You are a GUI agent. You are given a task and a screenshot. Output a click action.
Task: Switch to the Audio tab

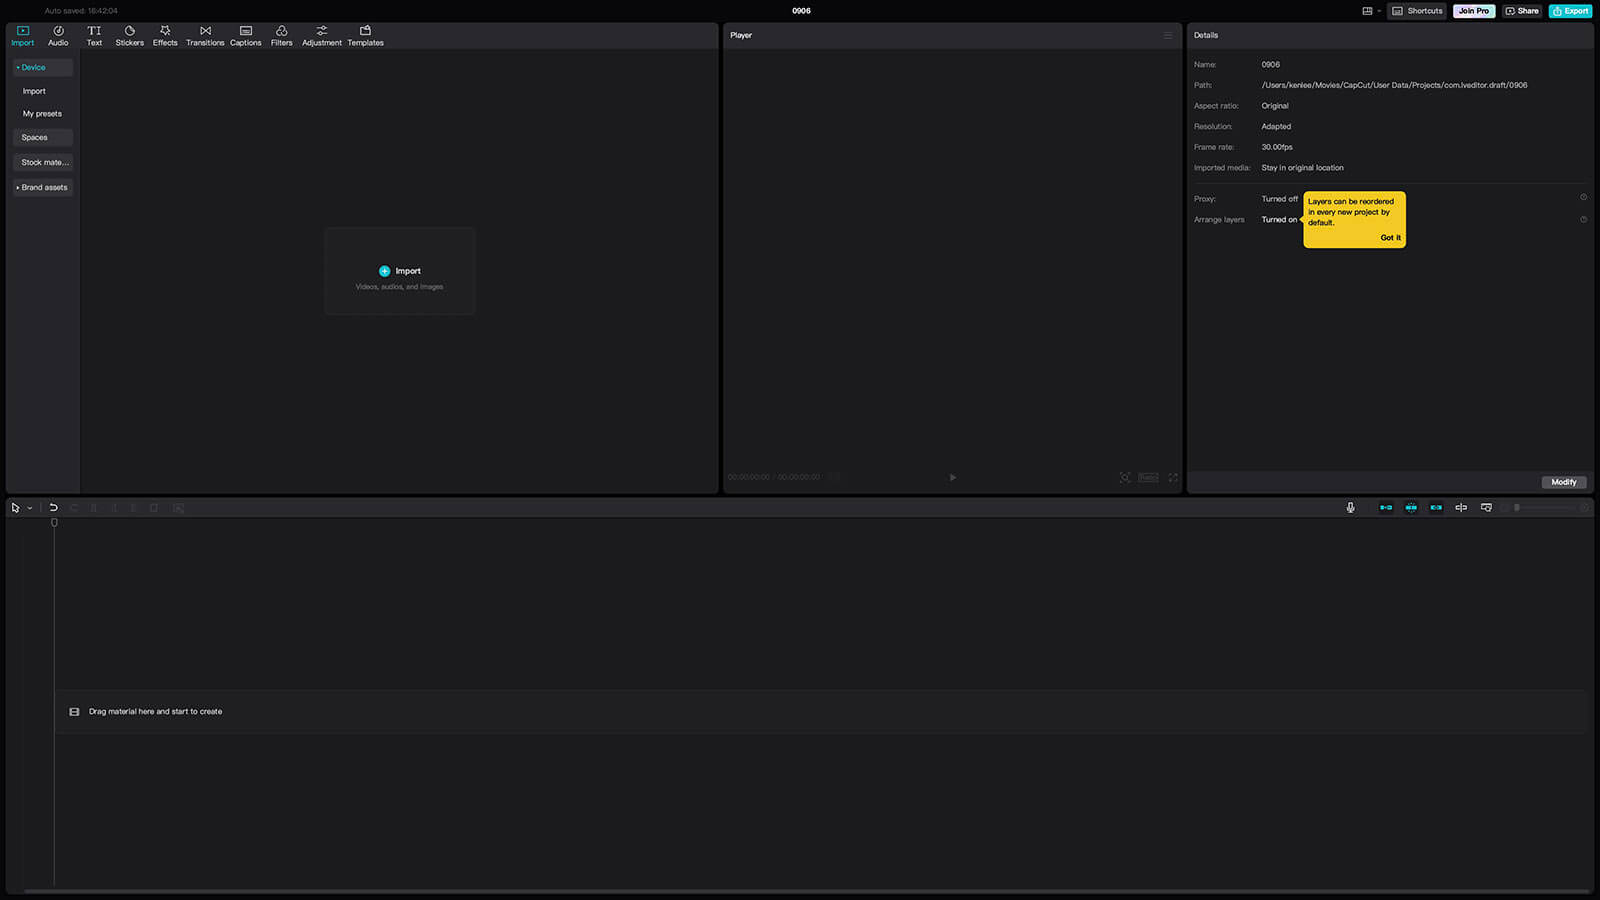click(58, 35)
